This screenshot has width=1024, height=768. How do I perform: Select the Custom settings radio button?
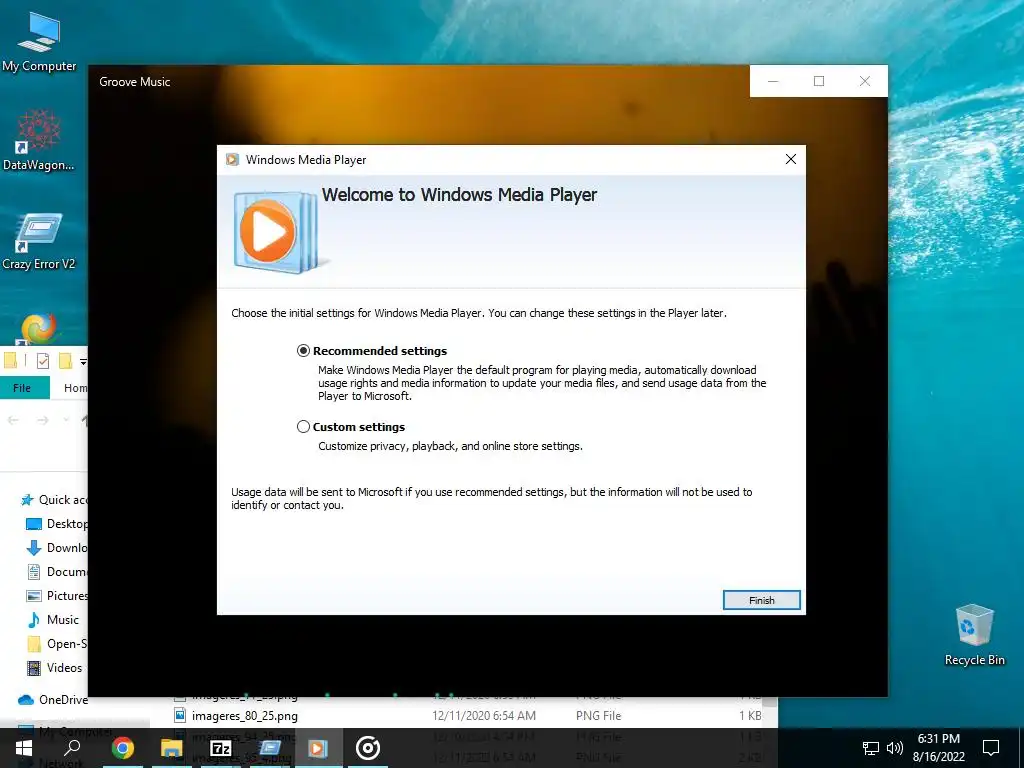[304, 426]
